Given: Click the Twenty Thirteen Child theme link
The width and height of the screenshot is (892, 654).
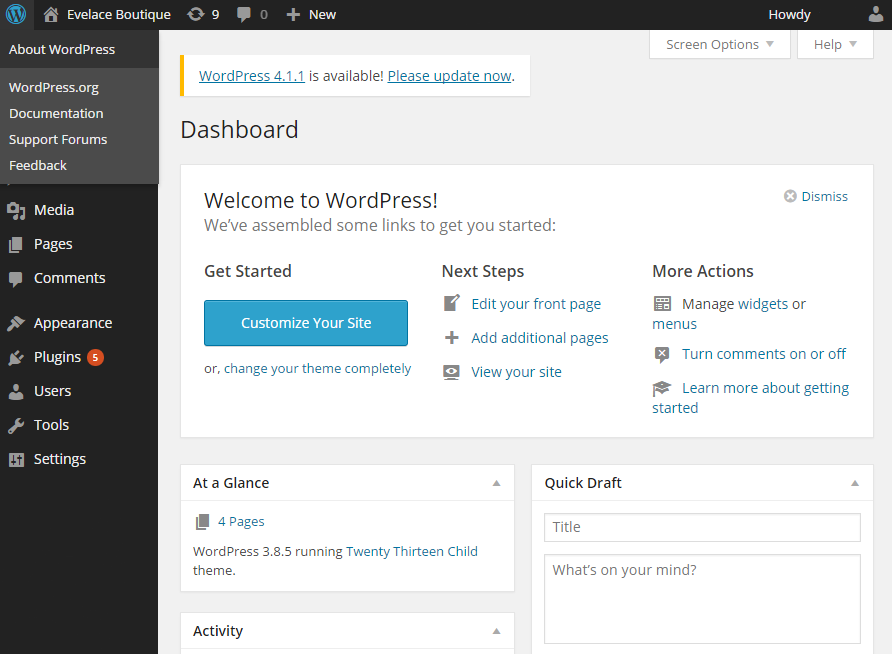Looking at the screenshot, I should point(412,552).
